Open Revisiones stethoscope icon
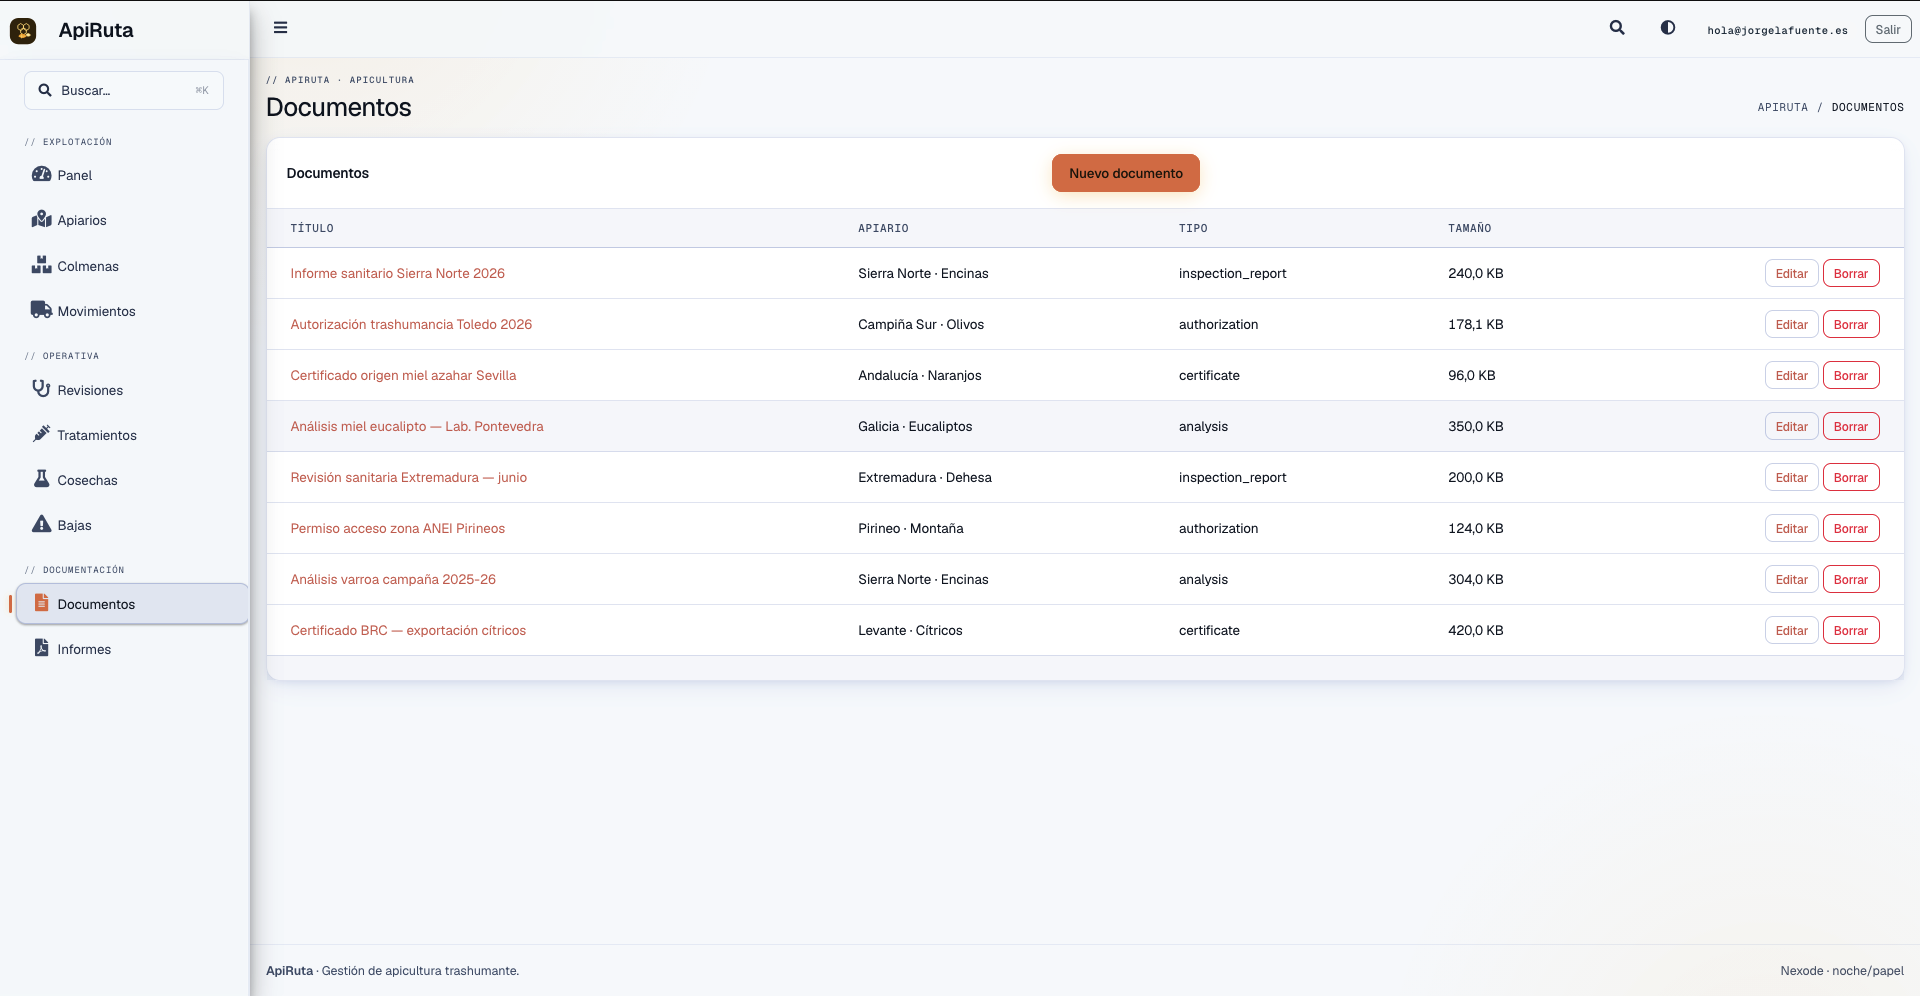This screenshot has height=996, width=1920. [x=41, y=389]
